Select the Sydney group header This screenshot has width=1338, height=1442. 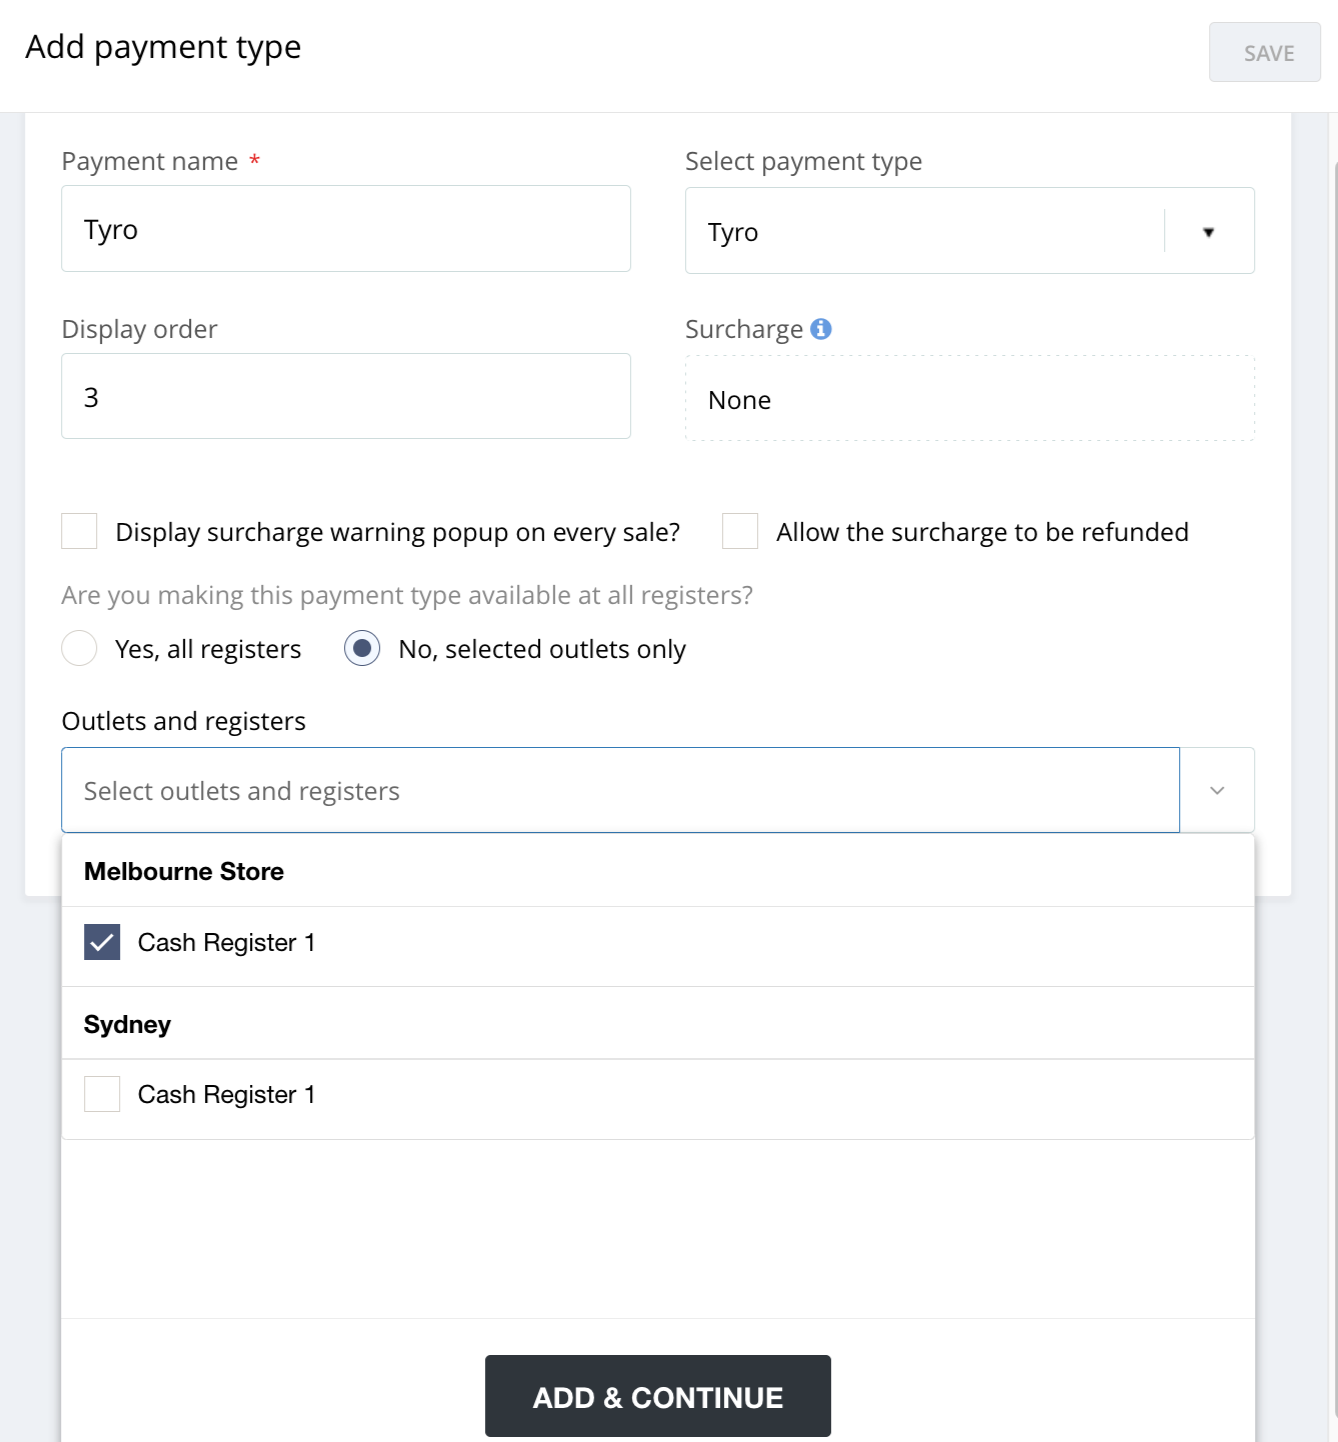click(127, 1025)
